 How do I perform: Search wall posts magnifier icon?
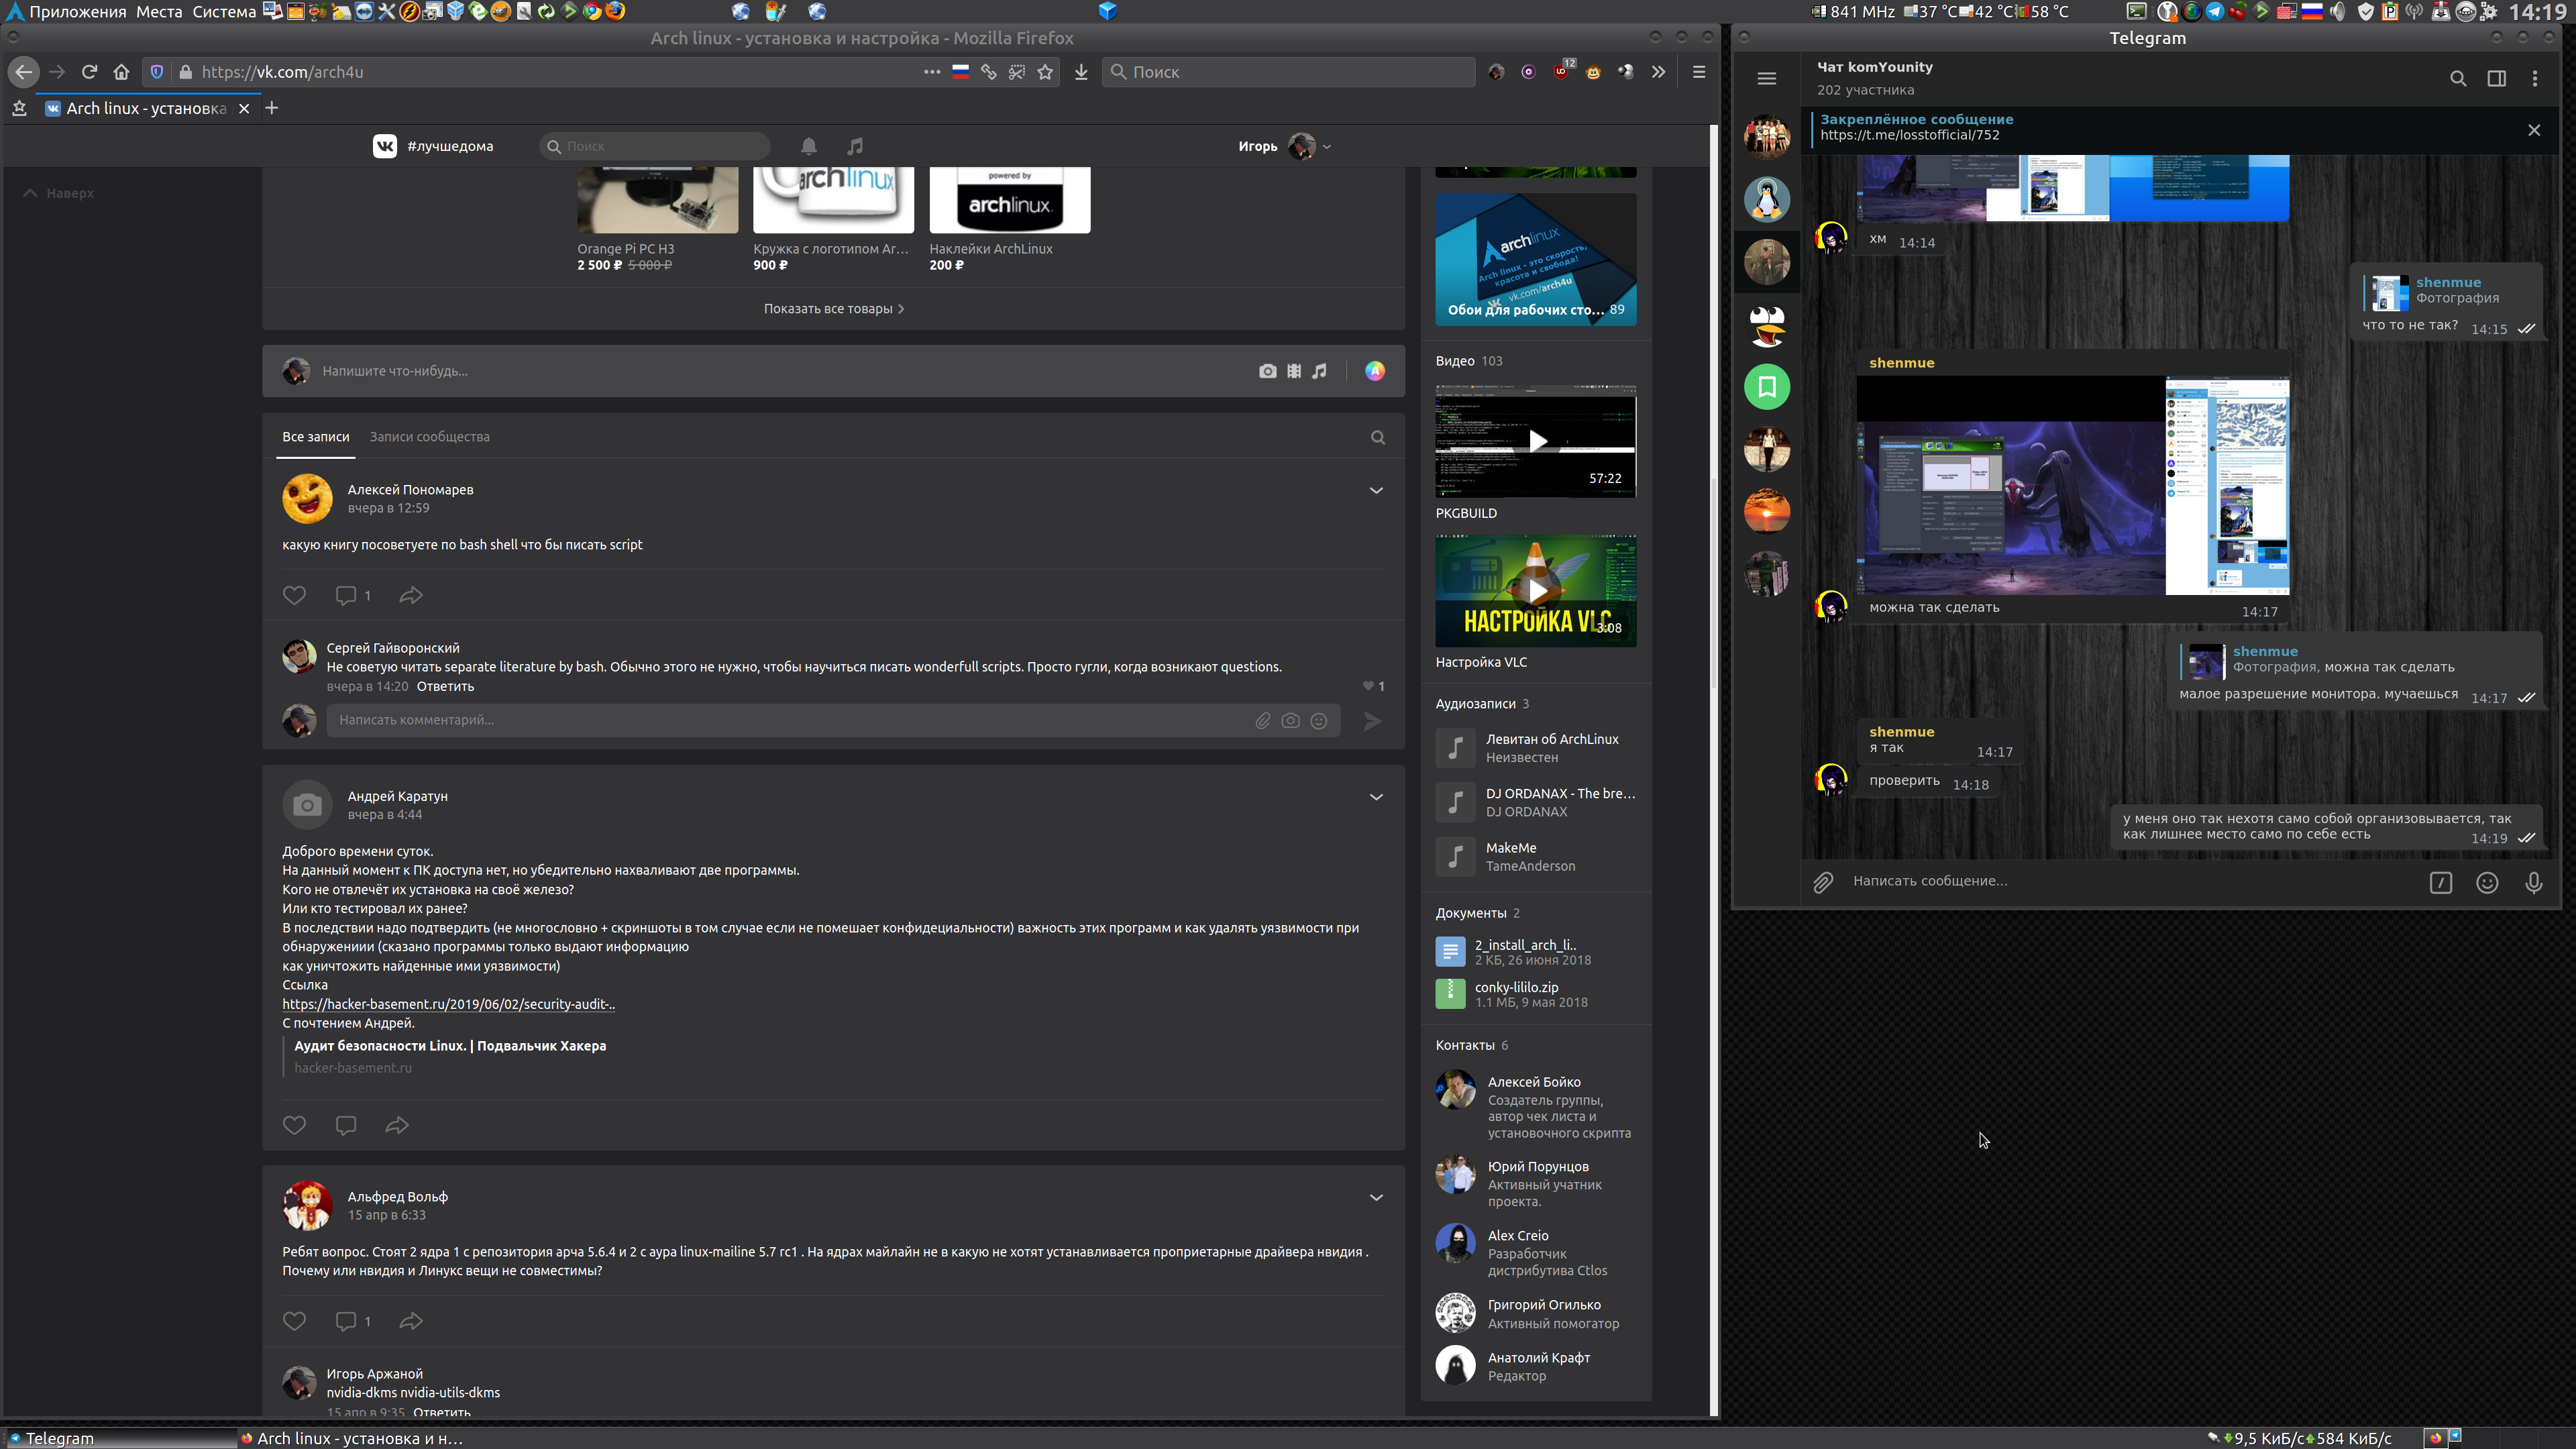coord(1378,437)
